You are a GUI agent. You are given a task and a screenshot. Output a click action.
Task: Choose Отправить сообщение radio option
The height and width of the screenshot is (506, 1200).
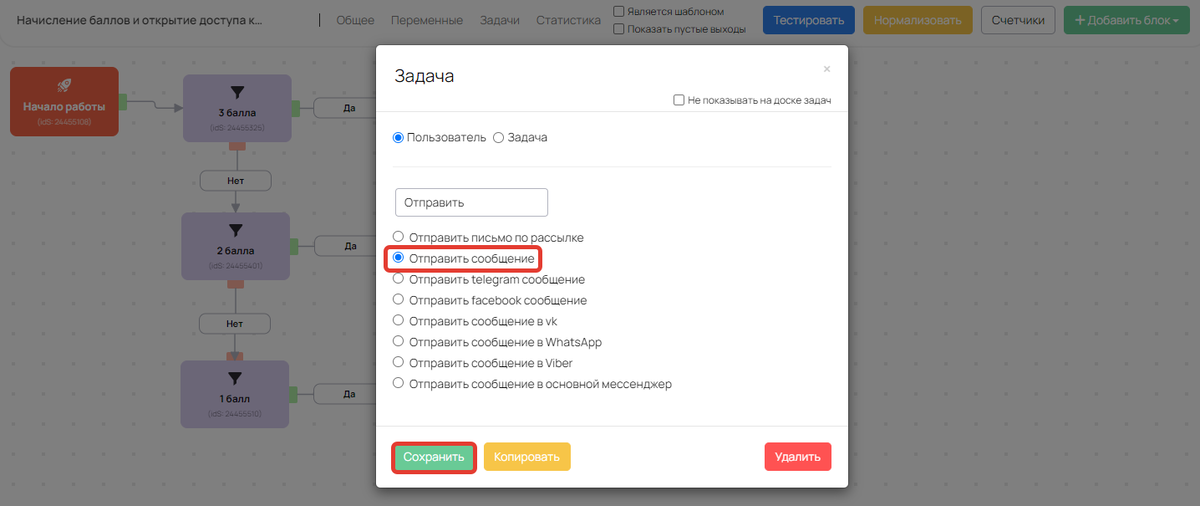[399, 258]
